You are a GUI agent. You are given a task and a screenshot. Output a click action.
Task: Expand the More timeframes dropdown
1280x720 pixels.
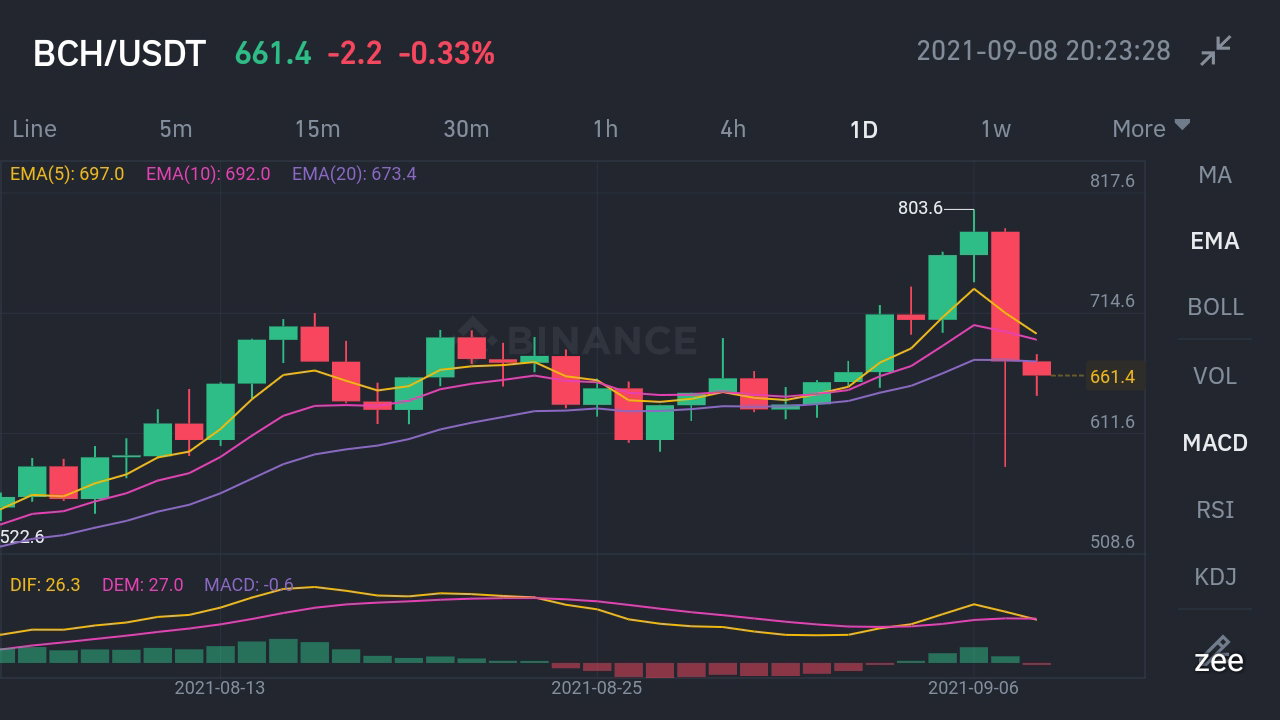[x=1151, y=128]
